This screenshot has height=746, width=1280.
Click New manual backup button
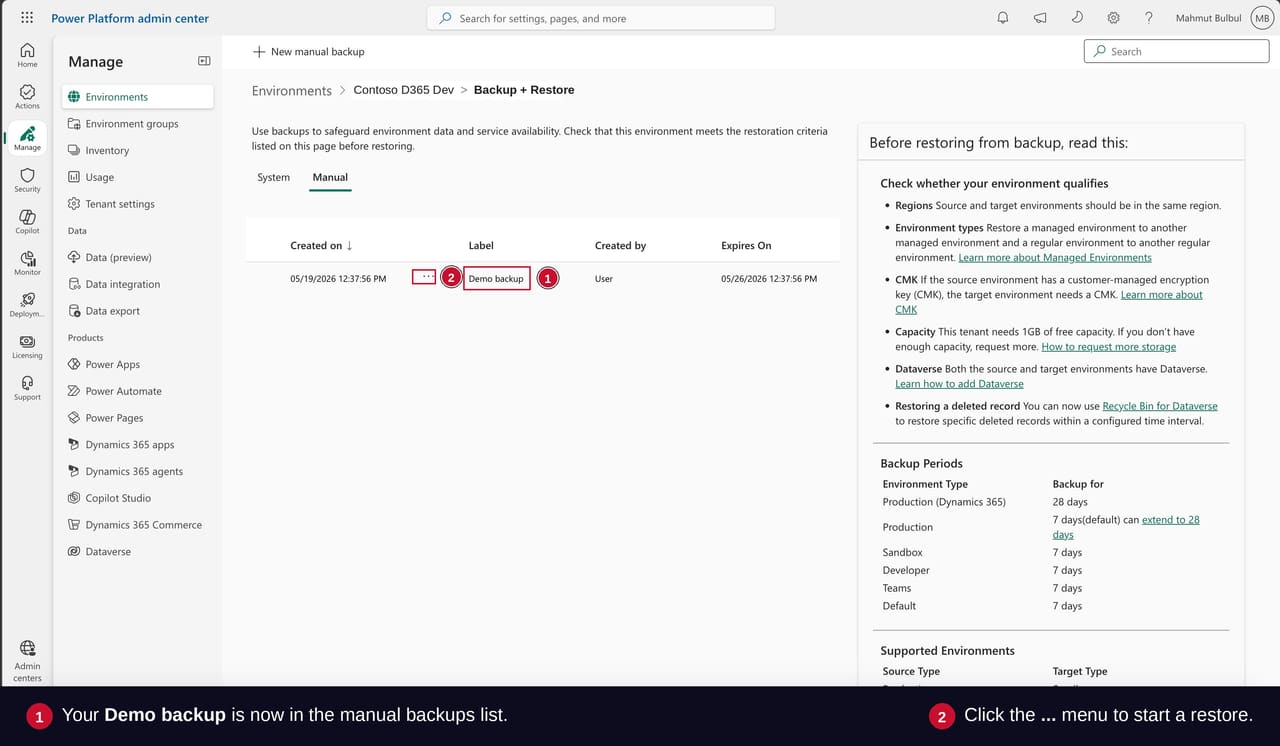click(x=308, y=52)
